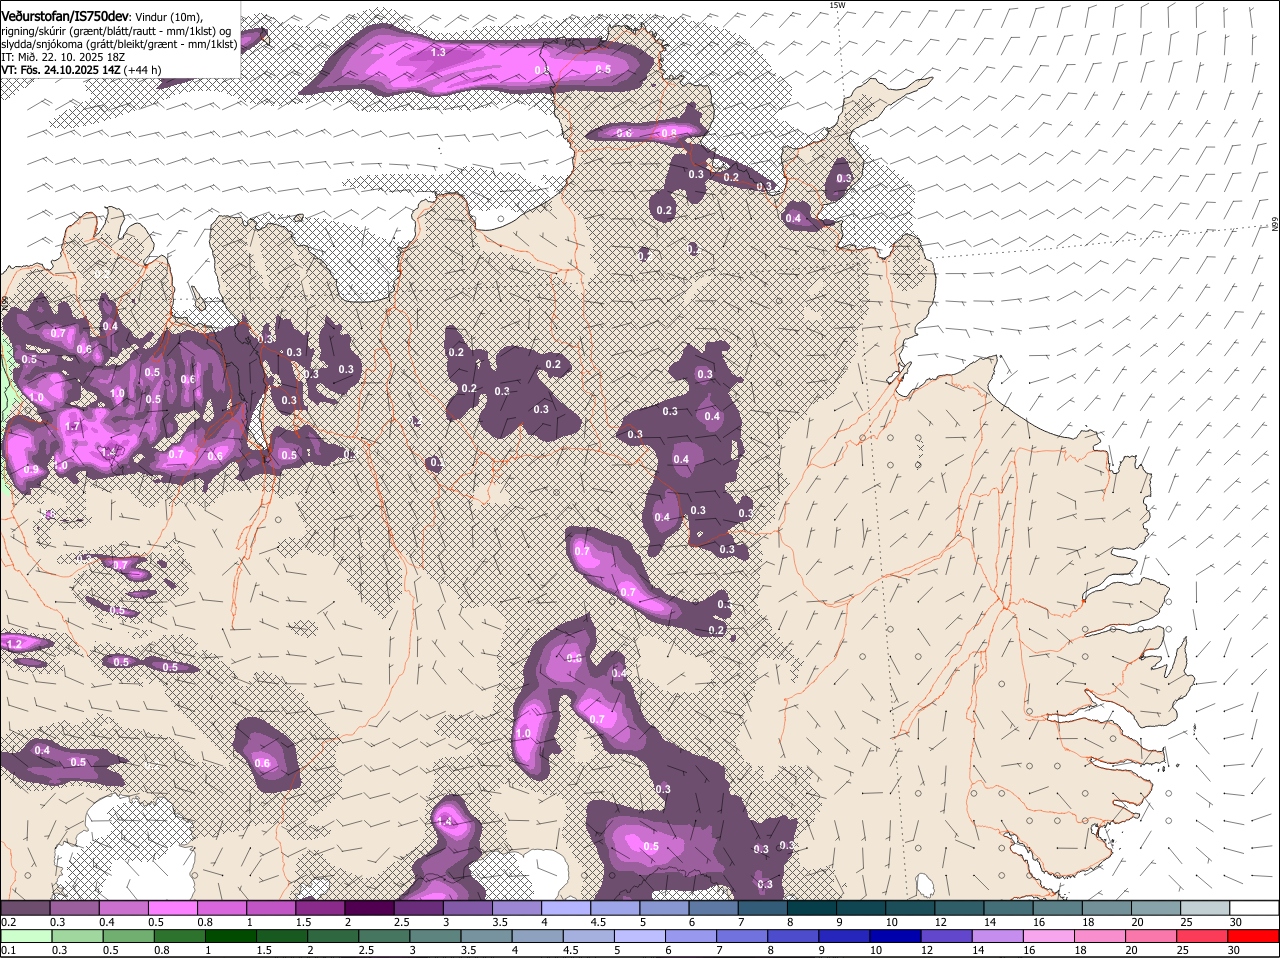Screen dimensions: 1280x958
Task: Click the 0.9 precipitation value label
Action: (31, 470)
